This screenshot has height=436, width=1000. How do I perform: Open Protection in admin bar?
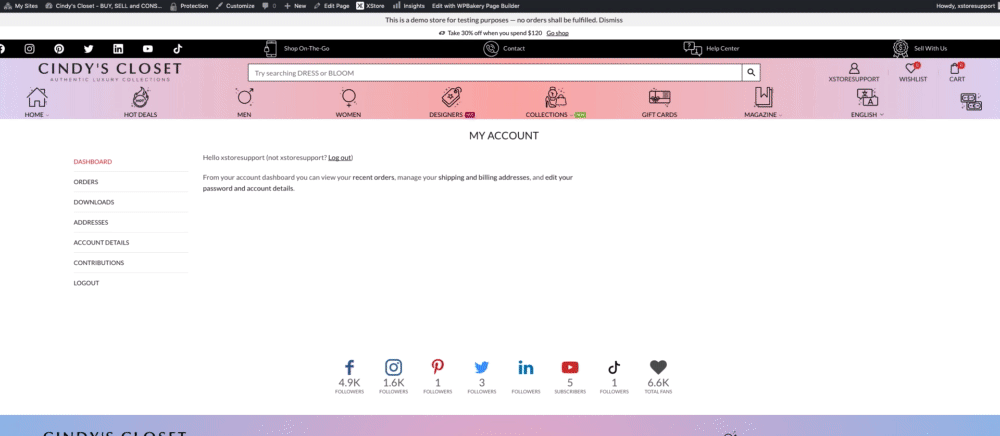(x=189, y=6)
